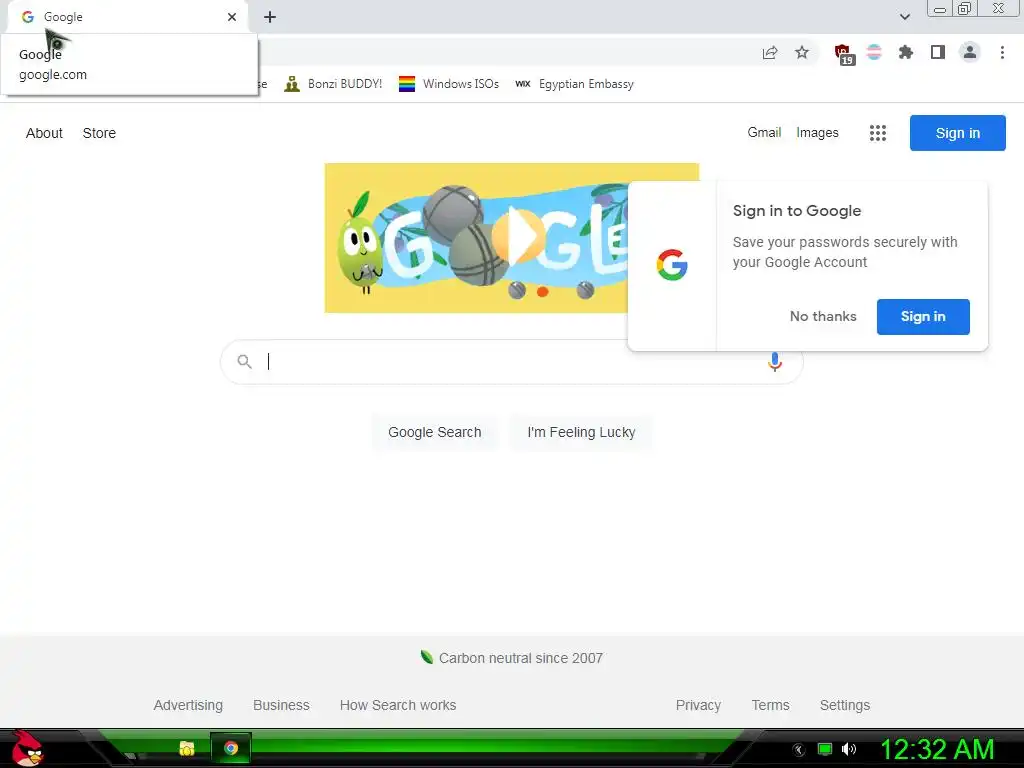The width and height of the screenshot is (1024, 768).
Task: Open a new tab with the plus button
Action: pos(270,17)
